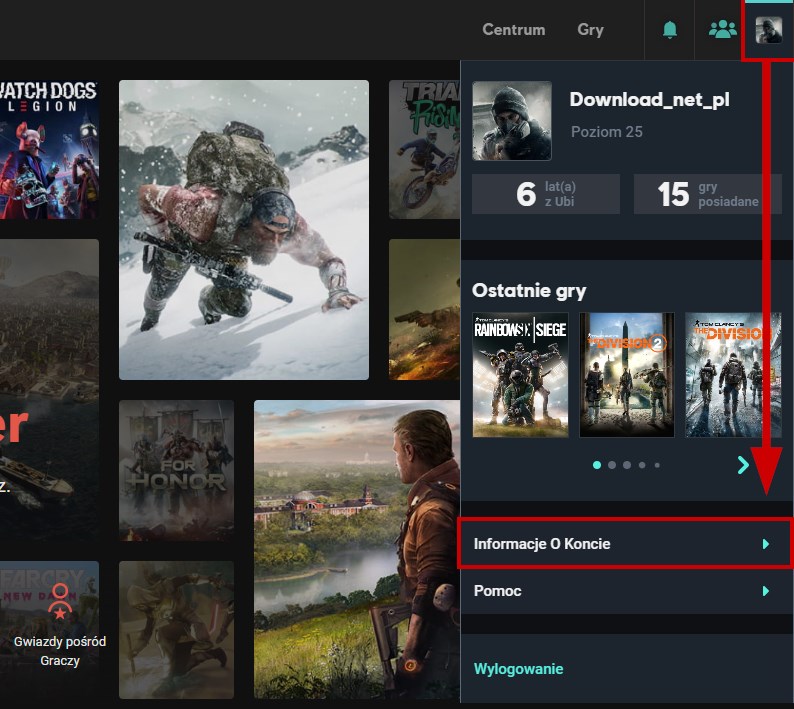This screenshot has height=709, width=794.
Task: Click the Download_net_pl username
Action: point(650,99)
